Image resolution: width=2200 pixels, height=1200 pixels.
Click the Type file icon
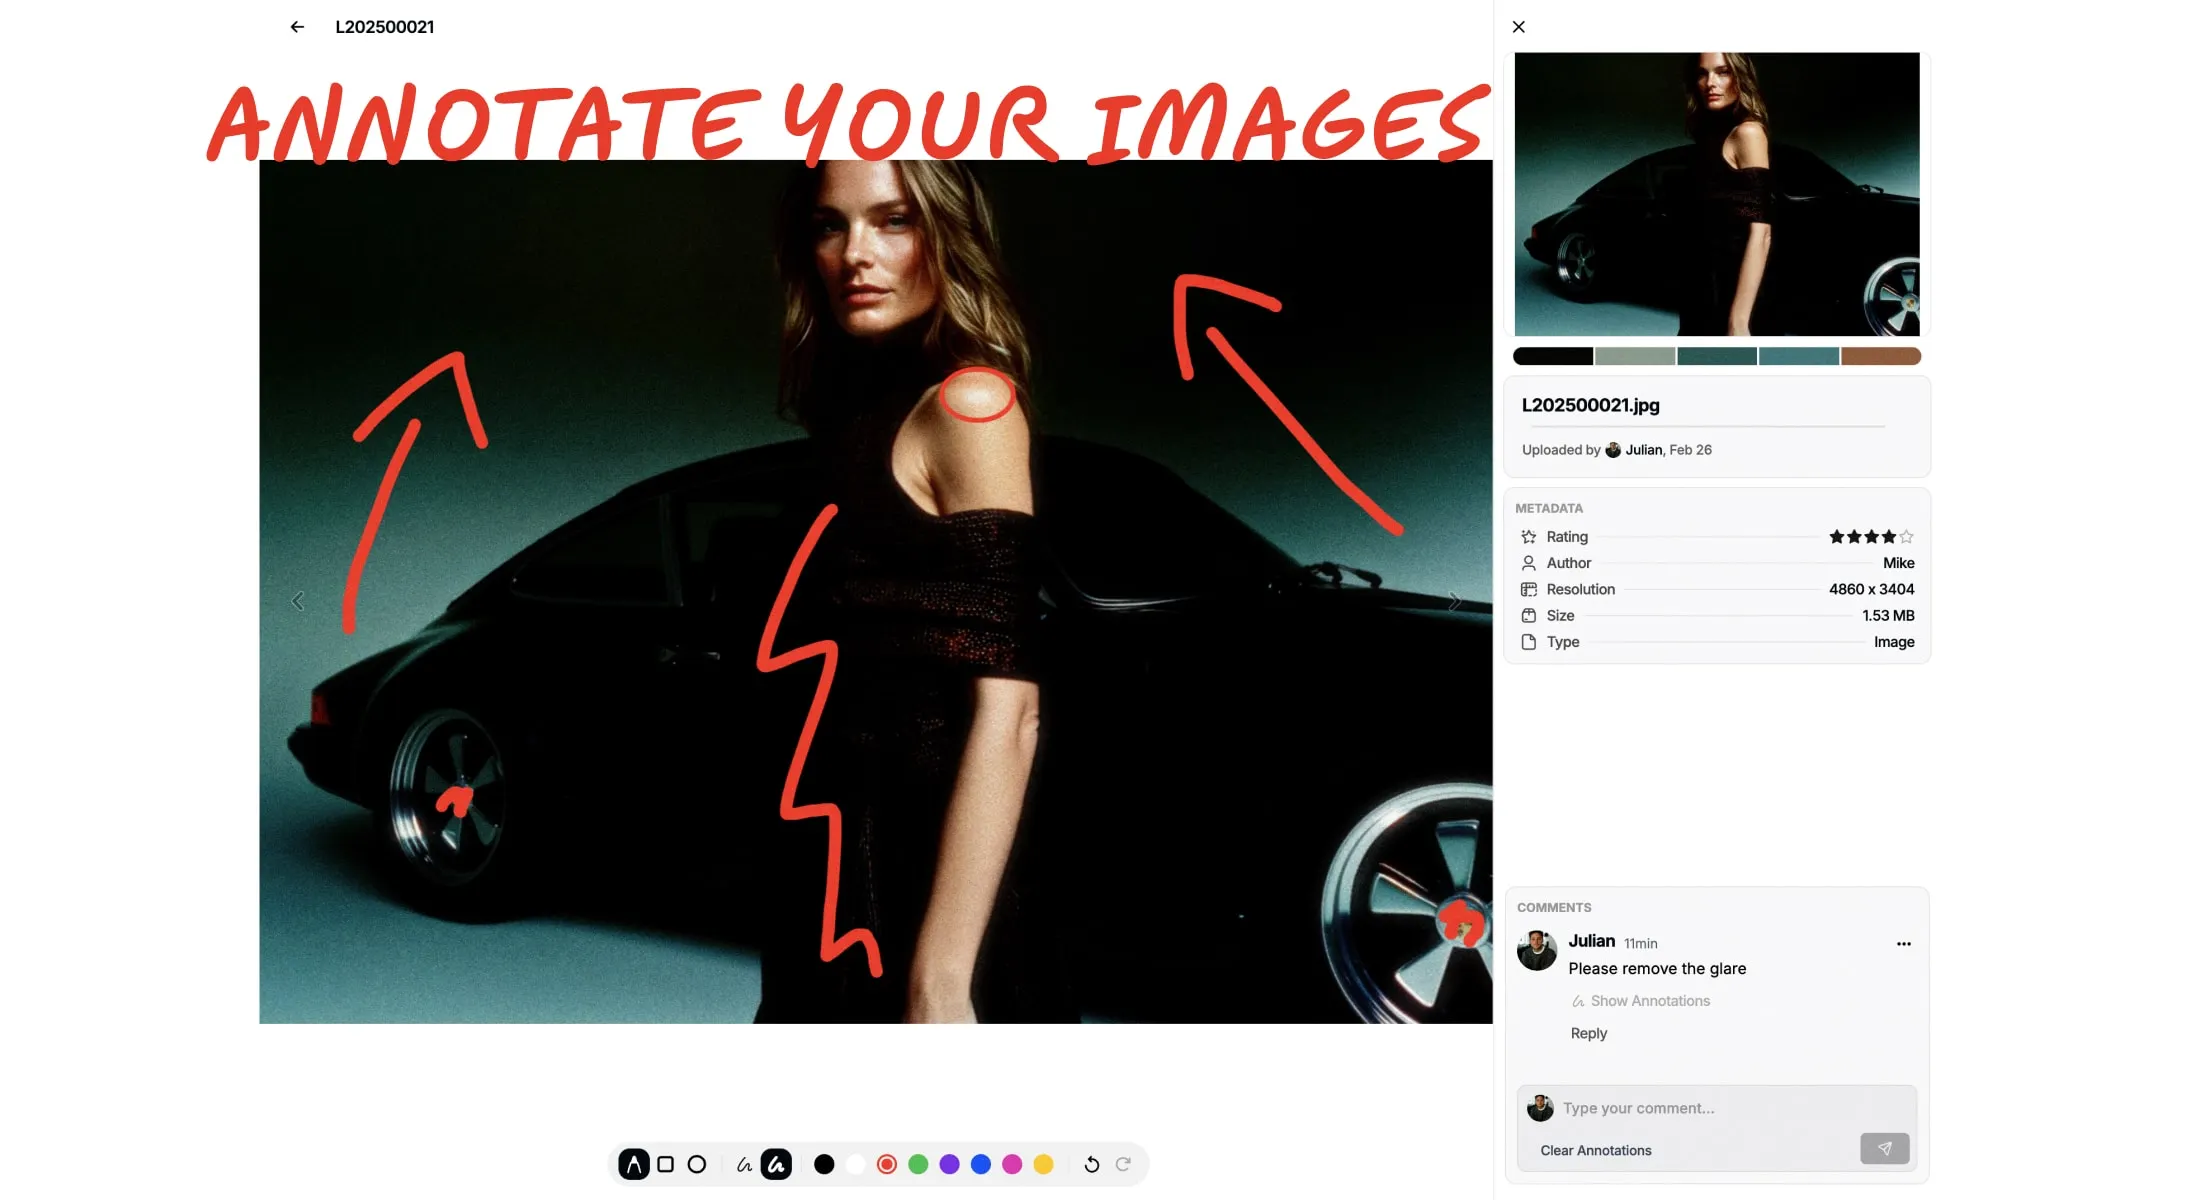1529,642
